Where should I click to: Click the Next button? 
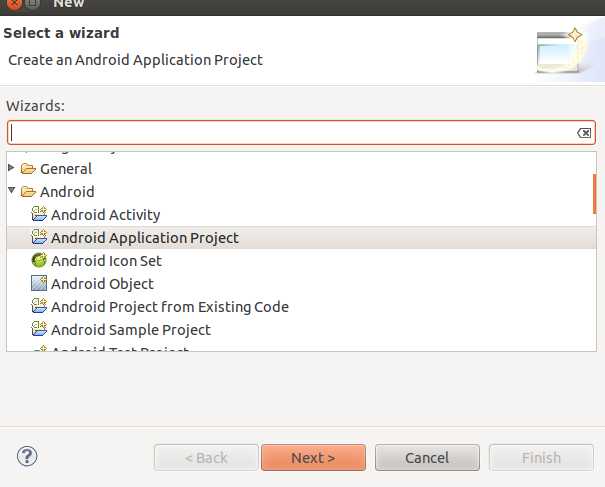click(x=313, y=458)
